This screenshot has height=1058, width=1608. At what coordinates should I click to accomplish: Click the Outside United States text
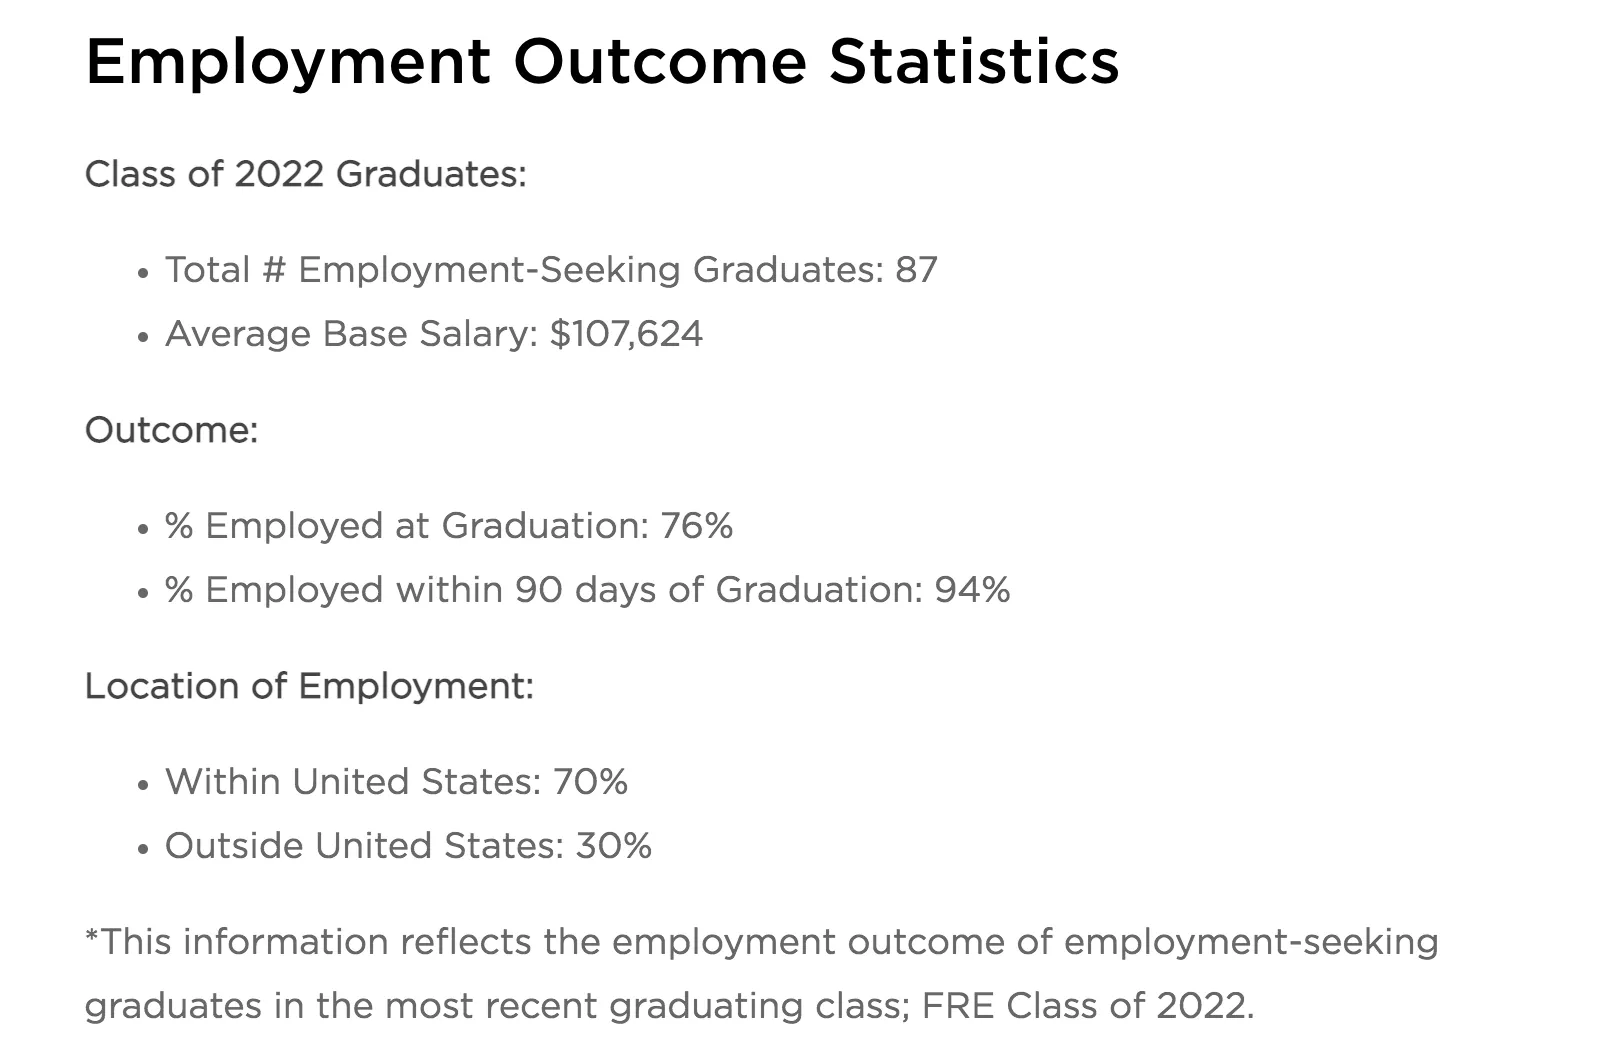click(x=364, y=846)
